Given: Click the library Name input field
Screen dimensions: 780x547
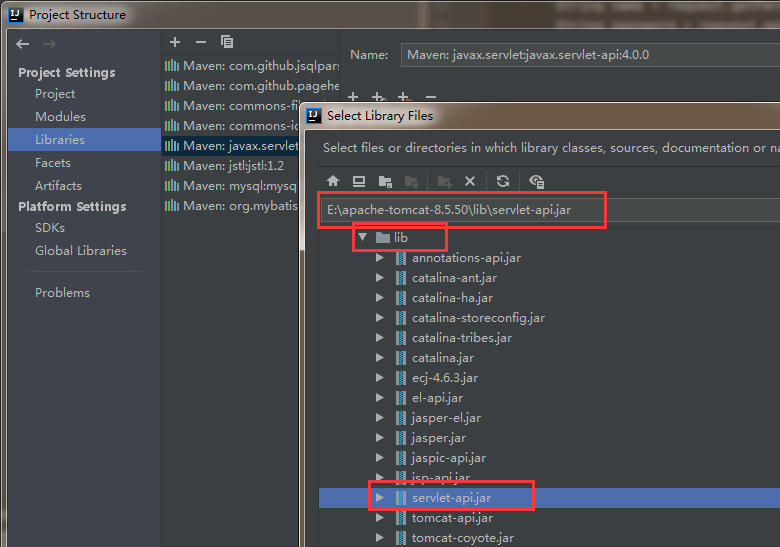Looking at the screenshot, I should (x=590, y=55).
